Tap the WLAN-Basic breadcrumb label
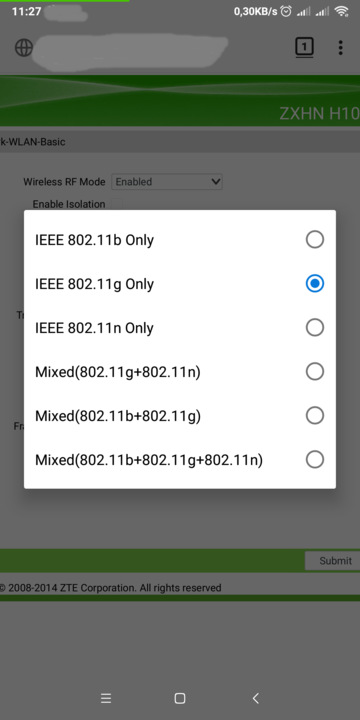This screenshot has height=720, width=360. coord(33,141)
